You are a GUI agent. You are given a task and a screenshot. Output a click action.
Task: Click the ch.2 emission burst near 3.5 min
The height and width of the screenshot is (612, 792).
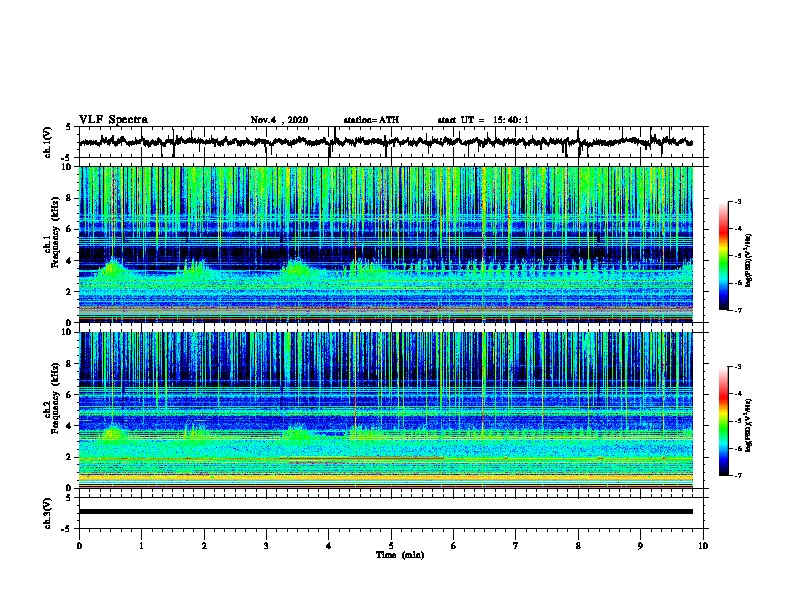coord(298,434)
